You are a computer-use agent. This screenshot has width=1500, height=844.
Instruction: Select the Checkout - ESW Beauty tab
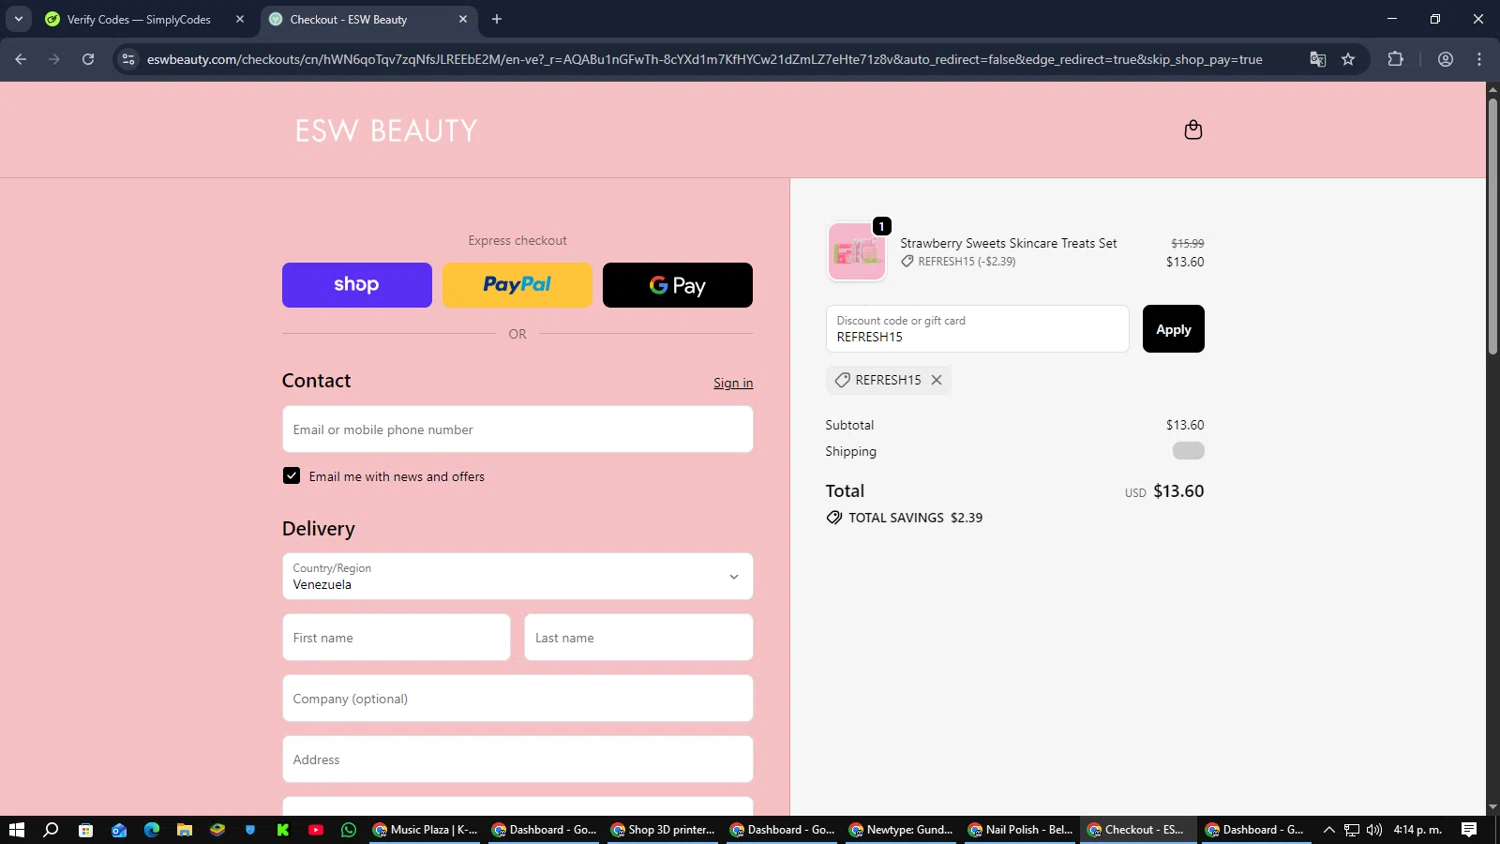[x=348, y=19]
